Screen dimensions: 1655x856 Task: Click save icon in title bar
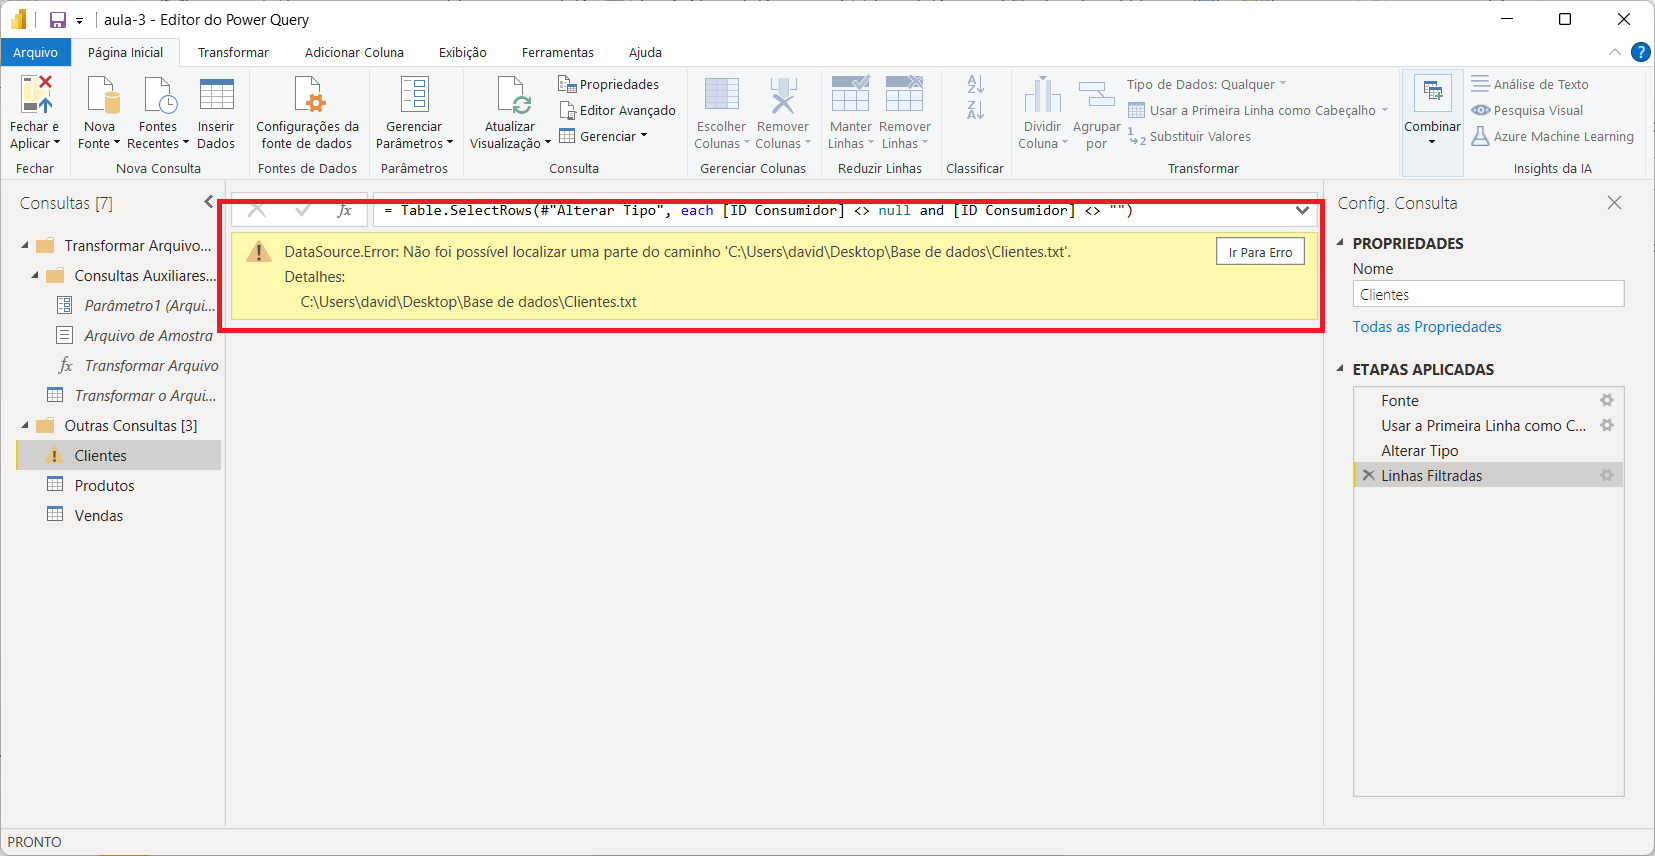(x=58, y=20)
